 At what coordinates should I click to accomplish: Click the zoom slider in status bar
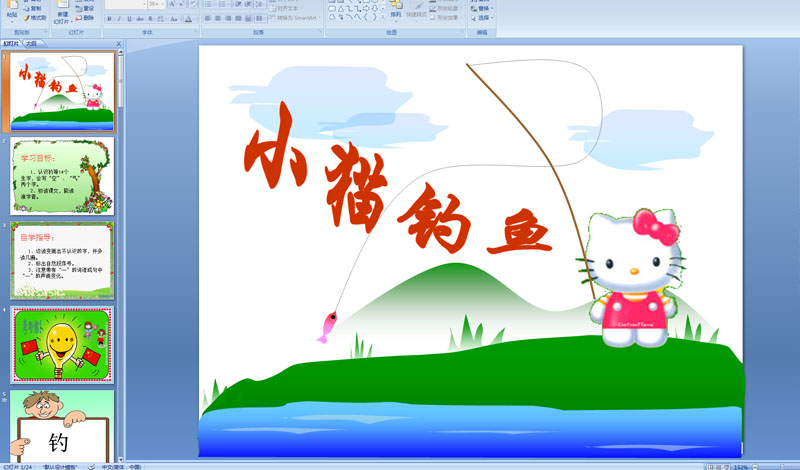click(x=782, y=467)
